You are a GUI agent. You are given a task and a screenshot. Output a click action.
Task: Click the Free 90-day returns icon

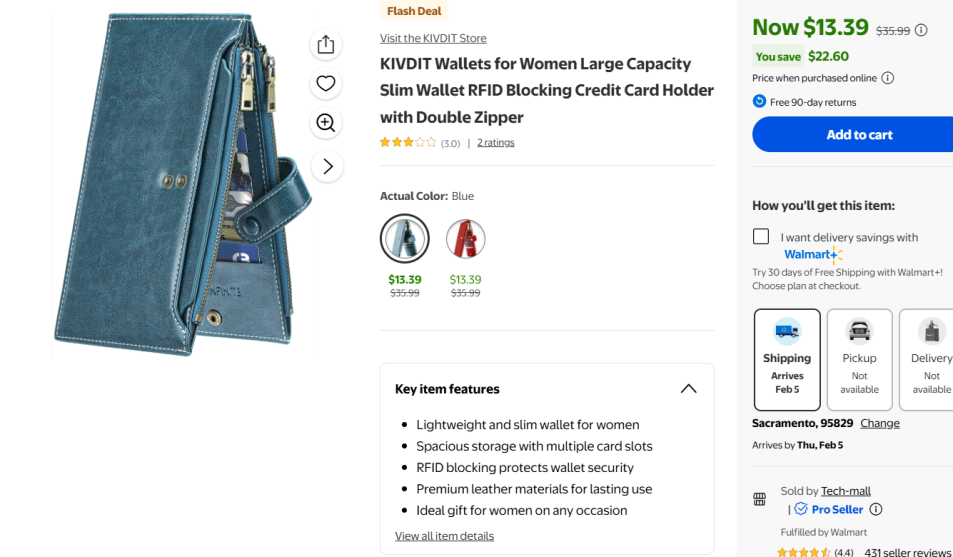coord(759,102)
